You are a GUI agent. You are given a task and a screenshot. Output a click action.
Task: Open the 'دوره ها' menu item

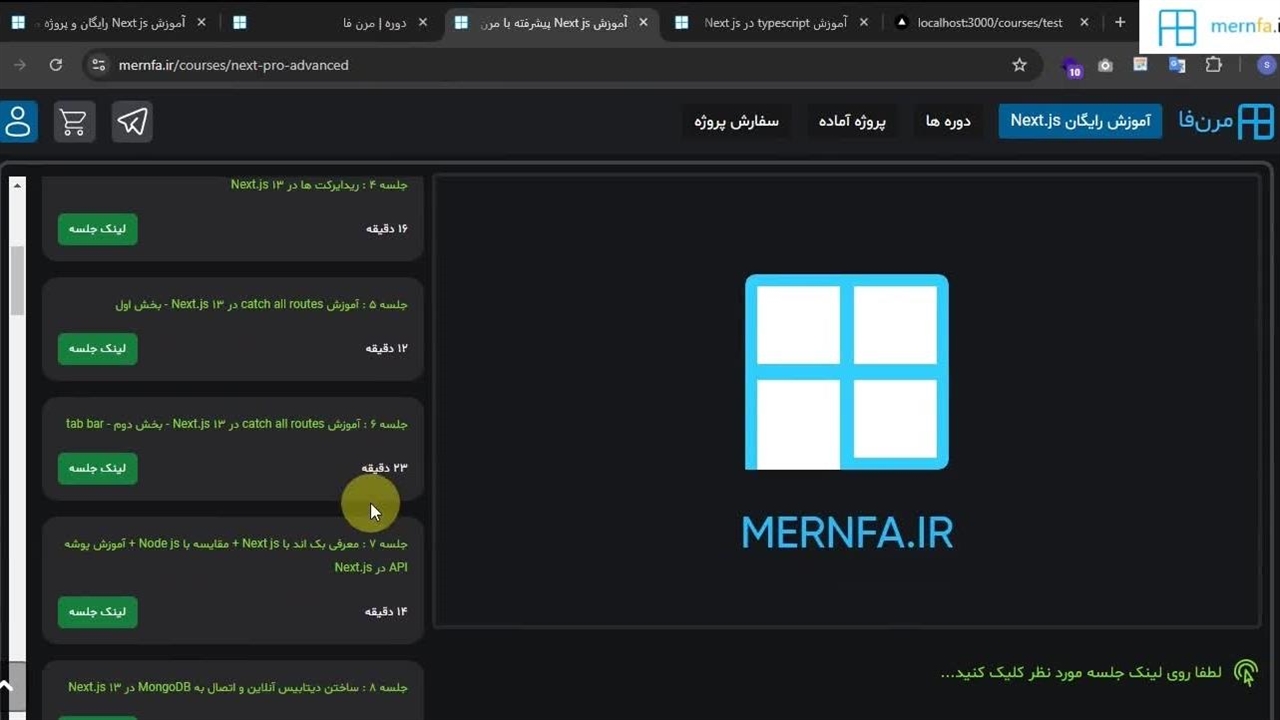pyautogui.click(x=948, y=121)
